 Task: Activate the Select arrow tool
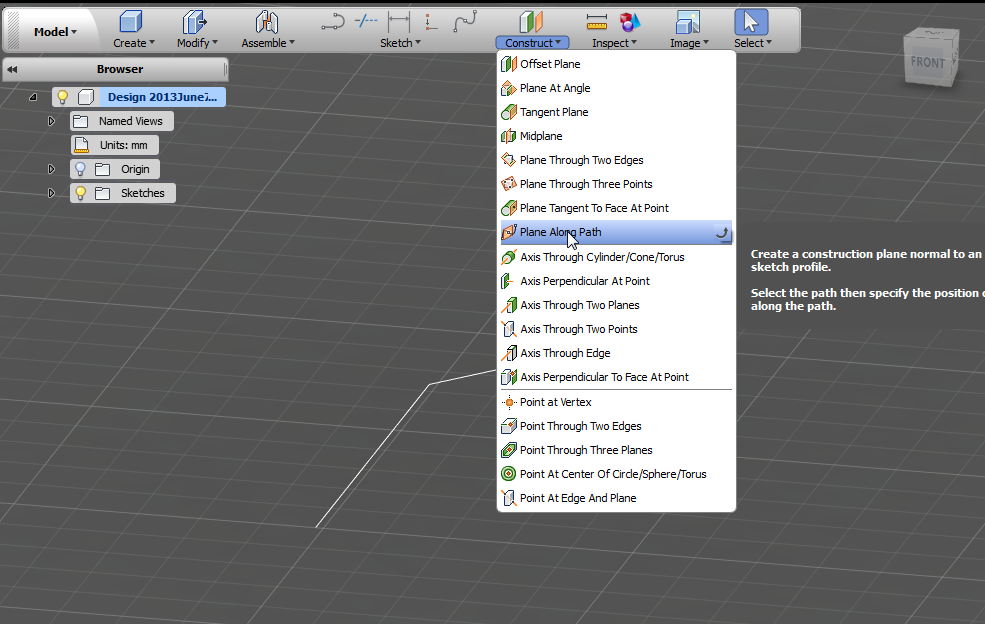coord(751,20)
